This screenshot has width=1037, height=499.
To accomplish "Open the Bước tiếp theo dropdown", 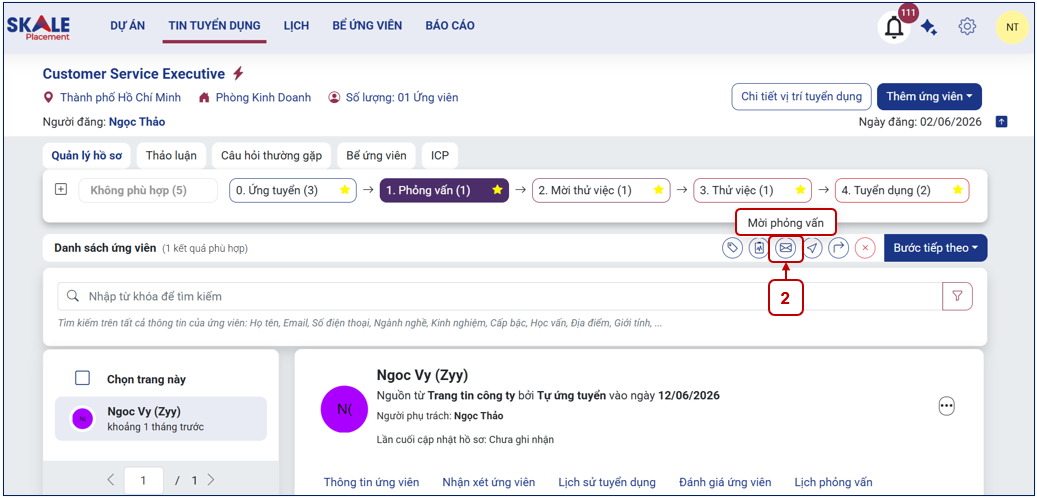I will 935,248.
